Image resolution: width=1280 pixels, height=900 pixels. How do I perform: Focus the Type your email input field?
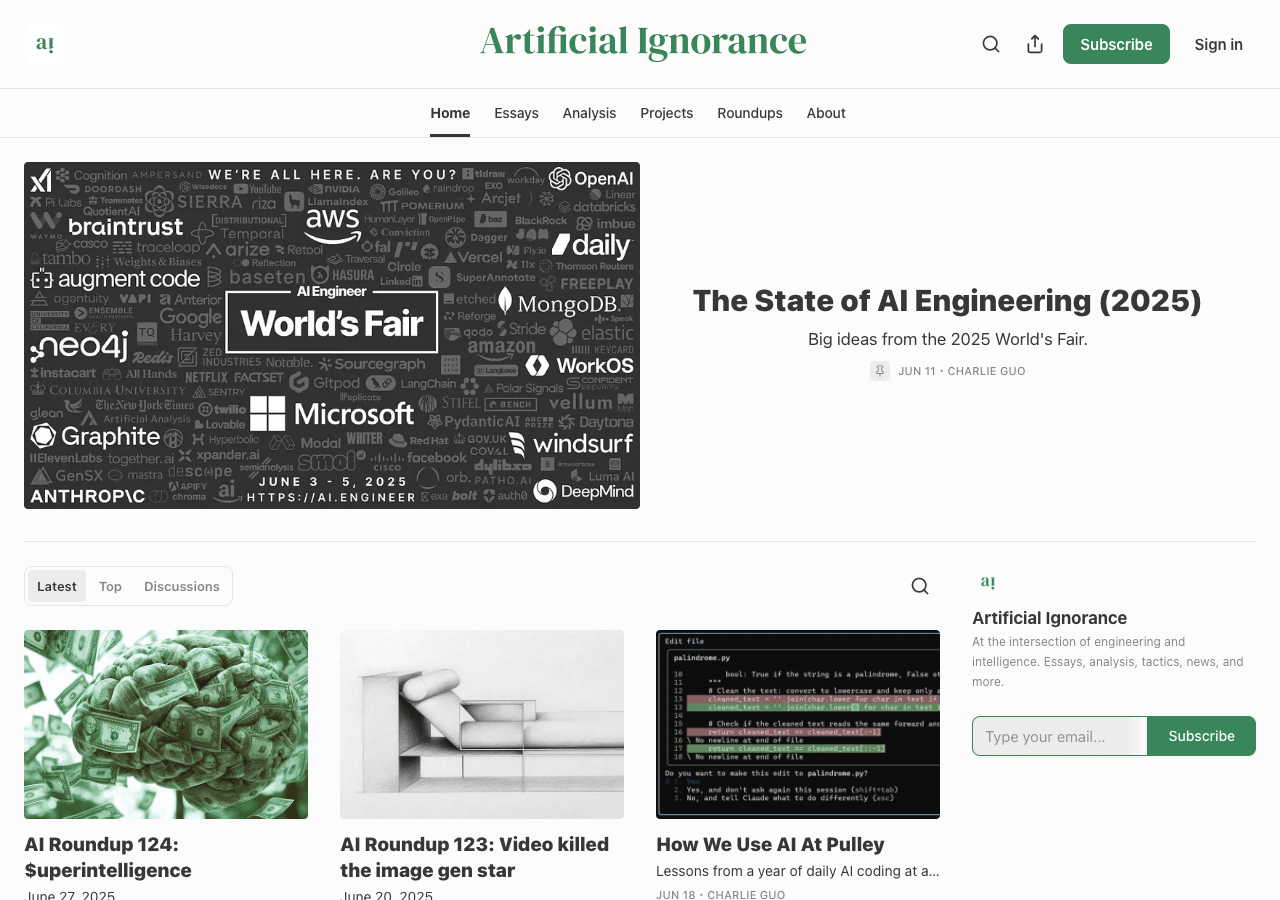pyautogui.click(x=1060, y=736)
